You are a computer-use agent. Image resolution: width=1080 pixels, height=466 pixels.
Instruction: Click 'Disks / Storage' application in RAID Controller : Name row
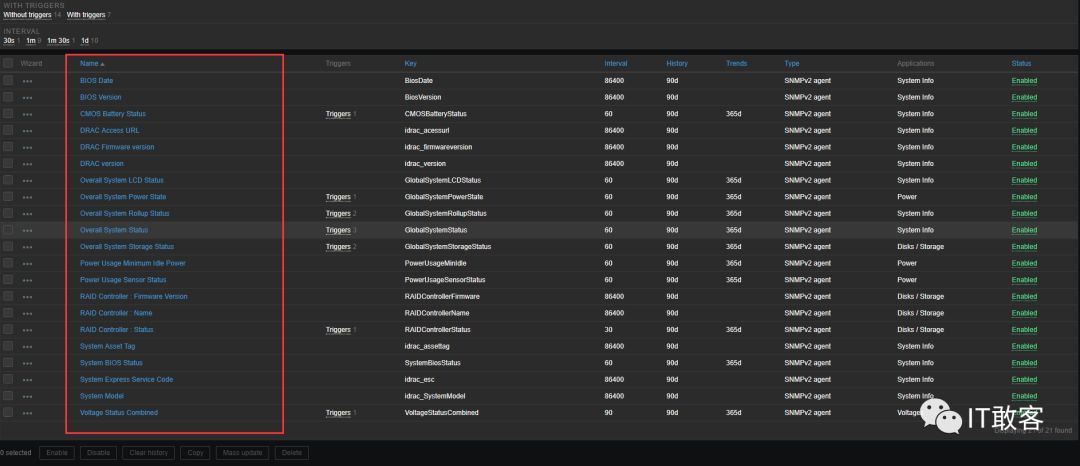click(920, 313)
